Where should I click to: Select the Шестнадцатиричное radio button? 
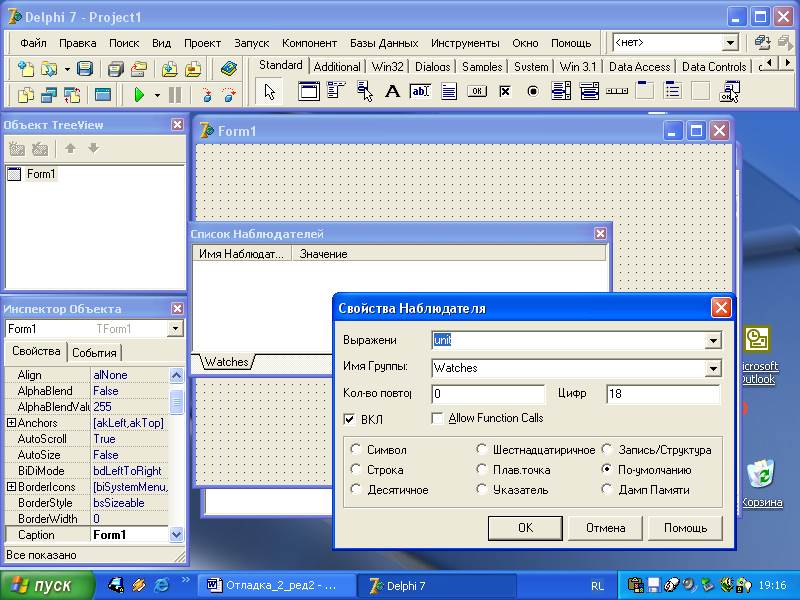[x=481, y=449]
